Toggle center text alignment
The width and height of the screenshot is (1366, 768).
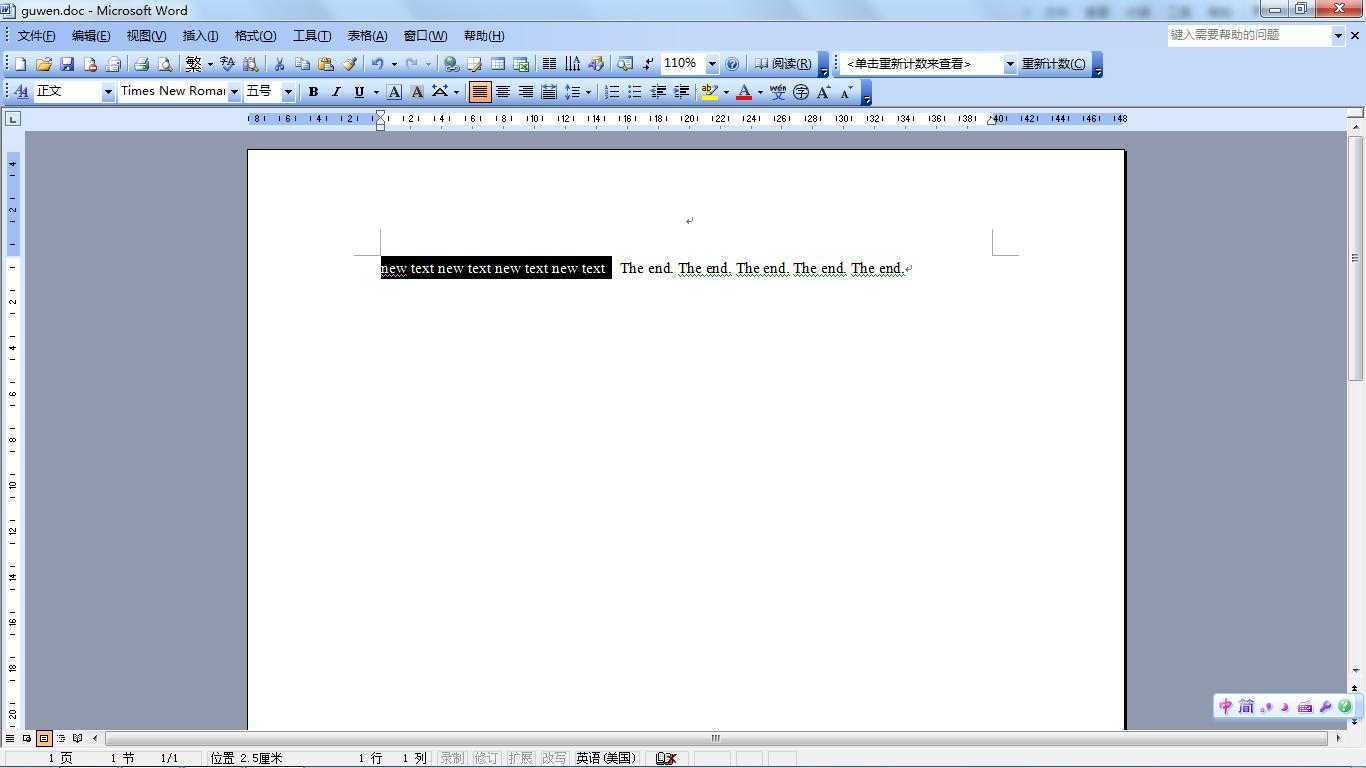click(503, 92)
